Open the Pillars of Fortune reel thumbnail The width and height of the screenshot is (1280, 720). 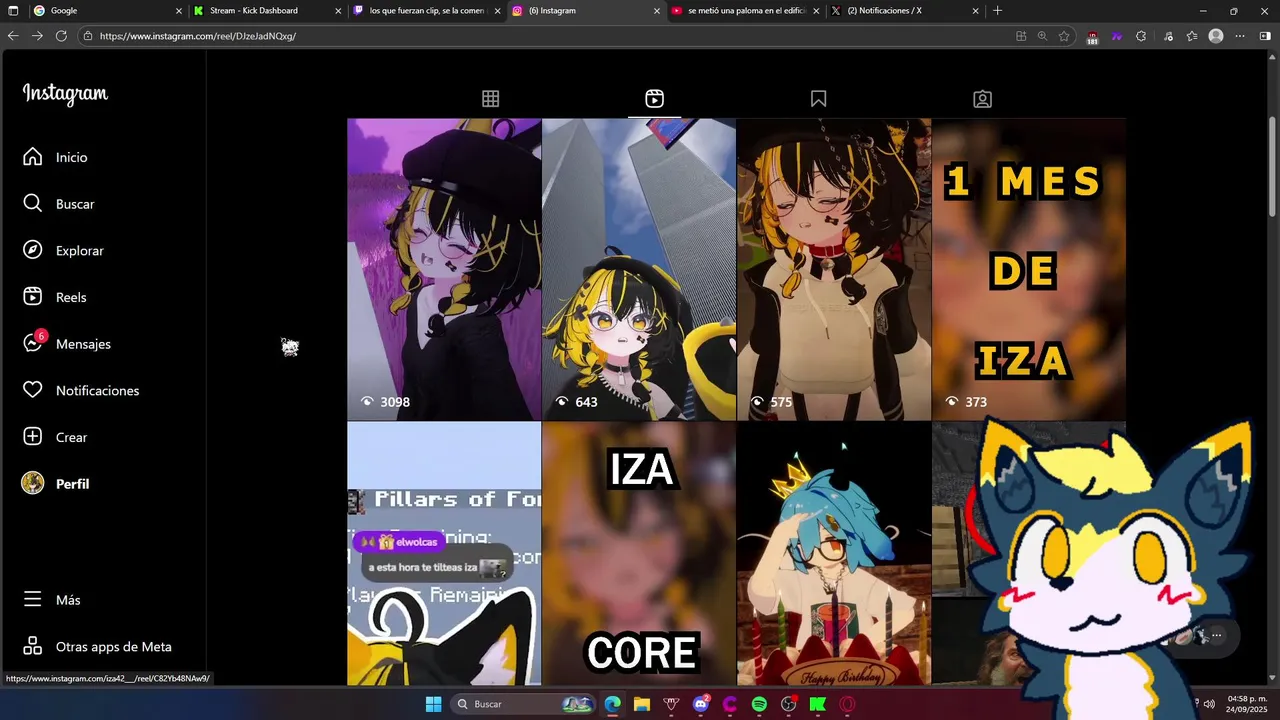444,553
